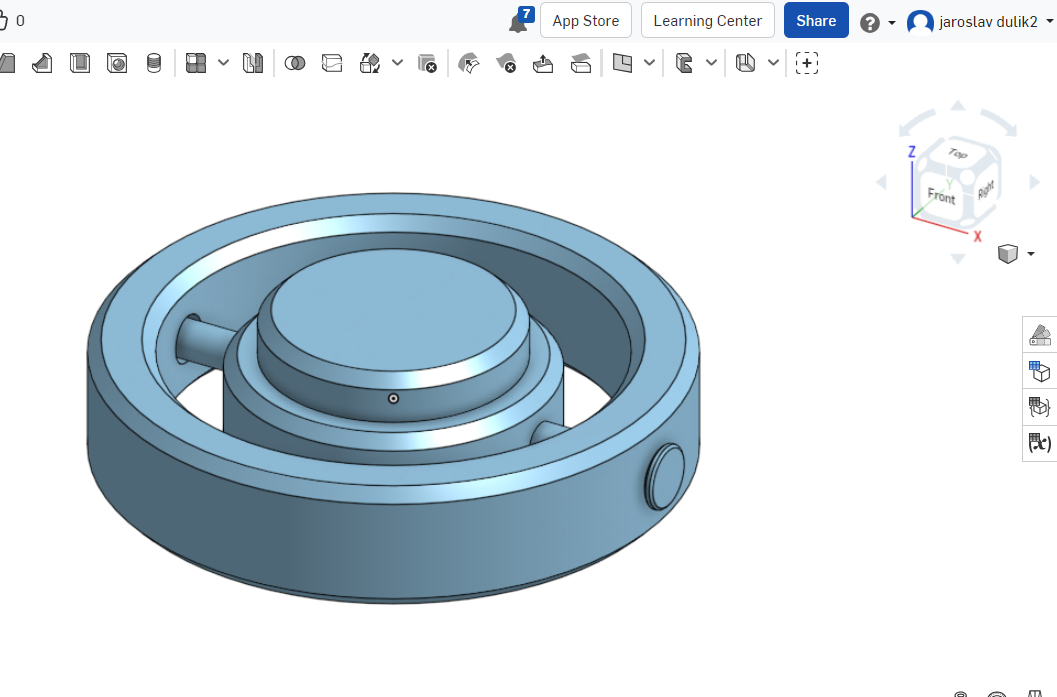Switch to the Front view on the view cube
This screenshot has width=1057, height=697.
(941, 195)
